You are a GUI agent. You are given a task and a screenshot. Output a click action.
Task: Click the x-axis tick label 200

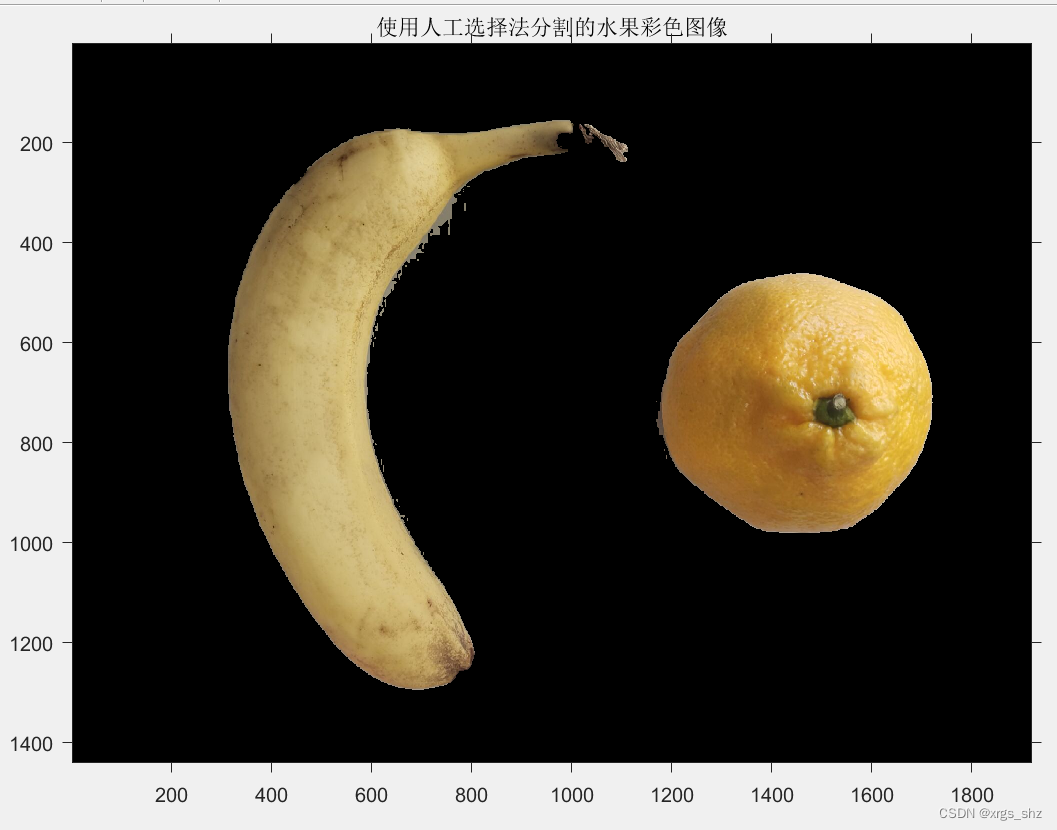(x=171, y=795)
